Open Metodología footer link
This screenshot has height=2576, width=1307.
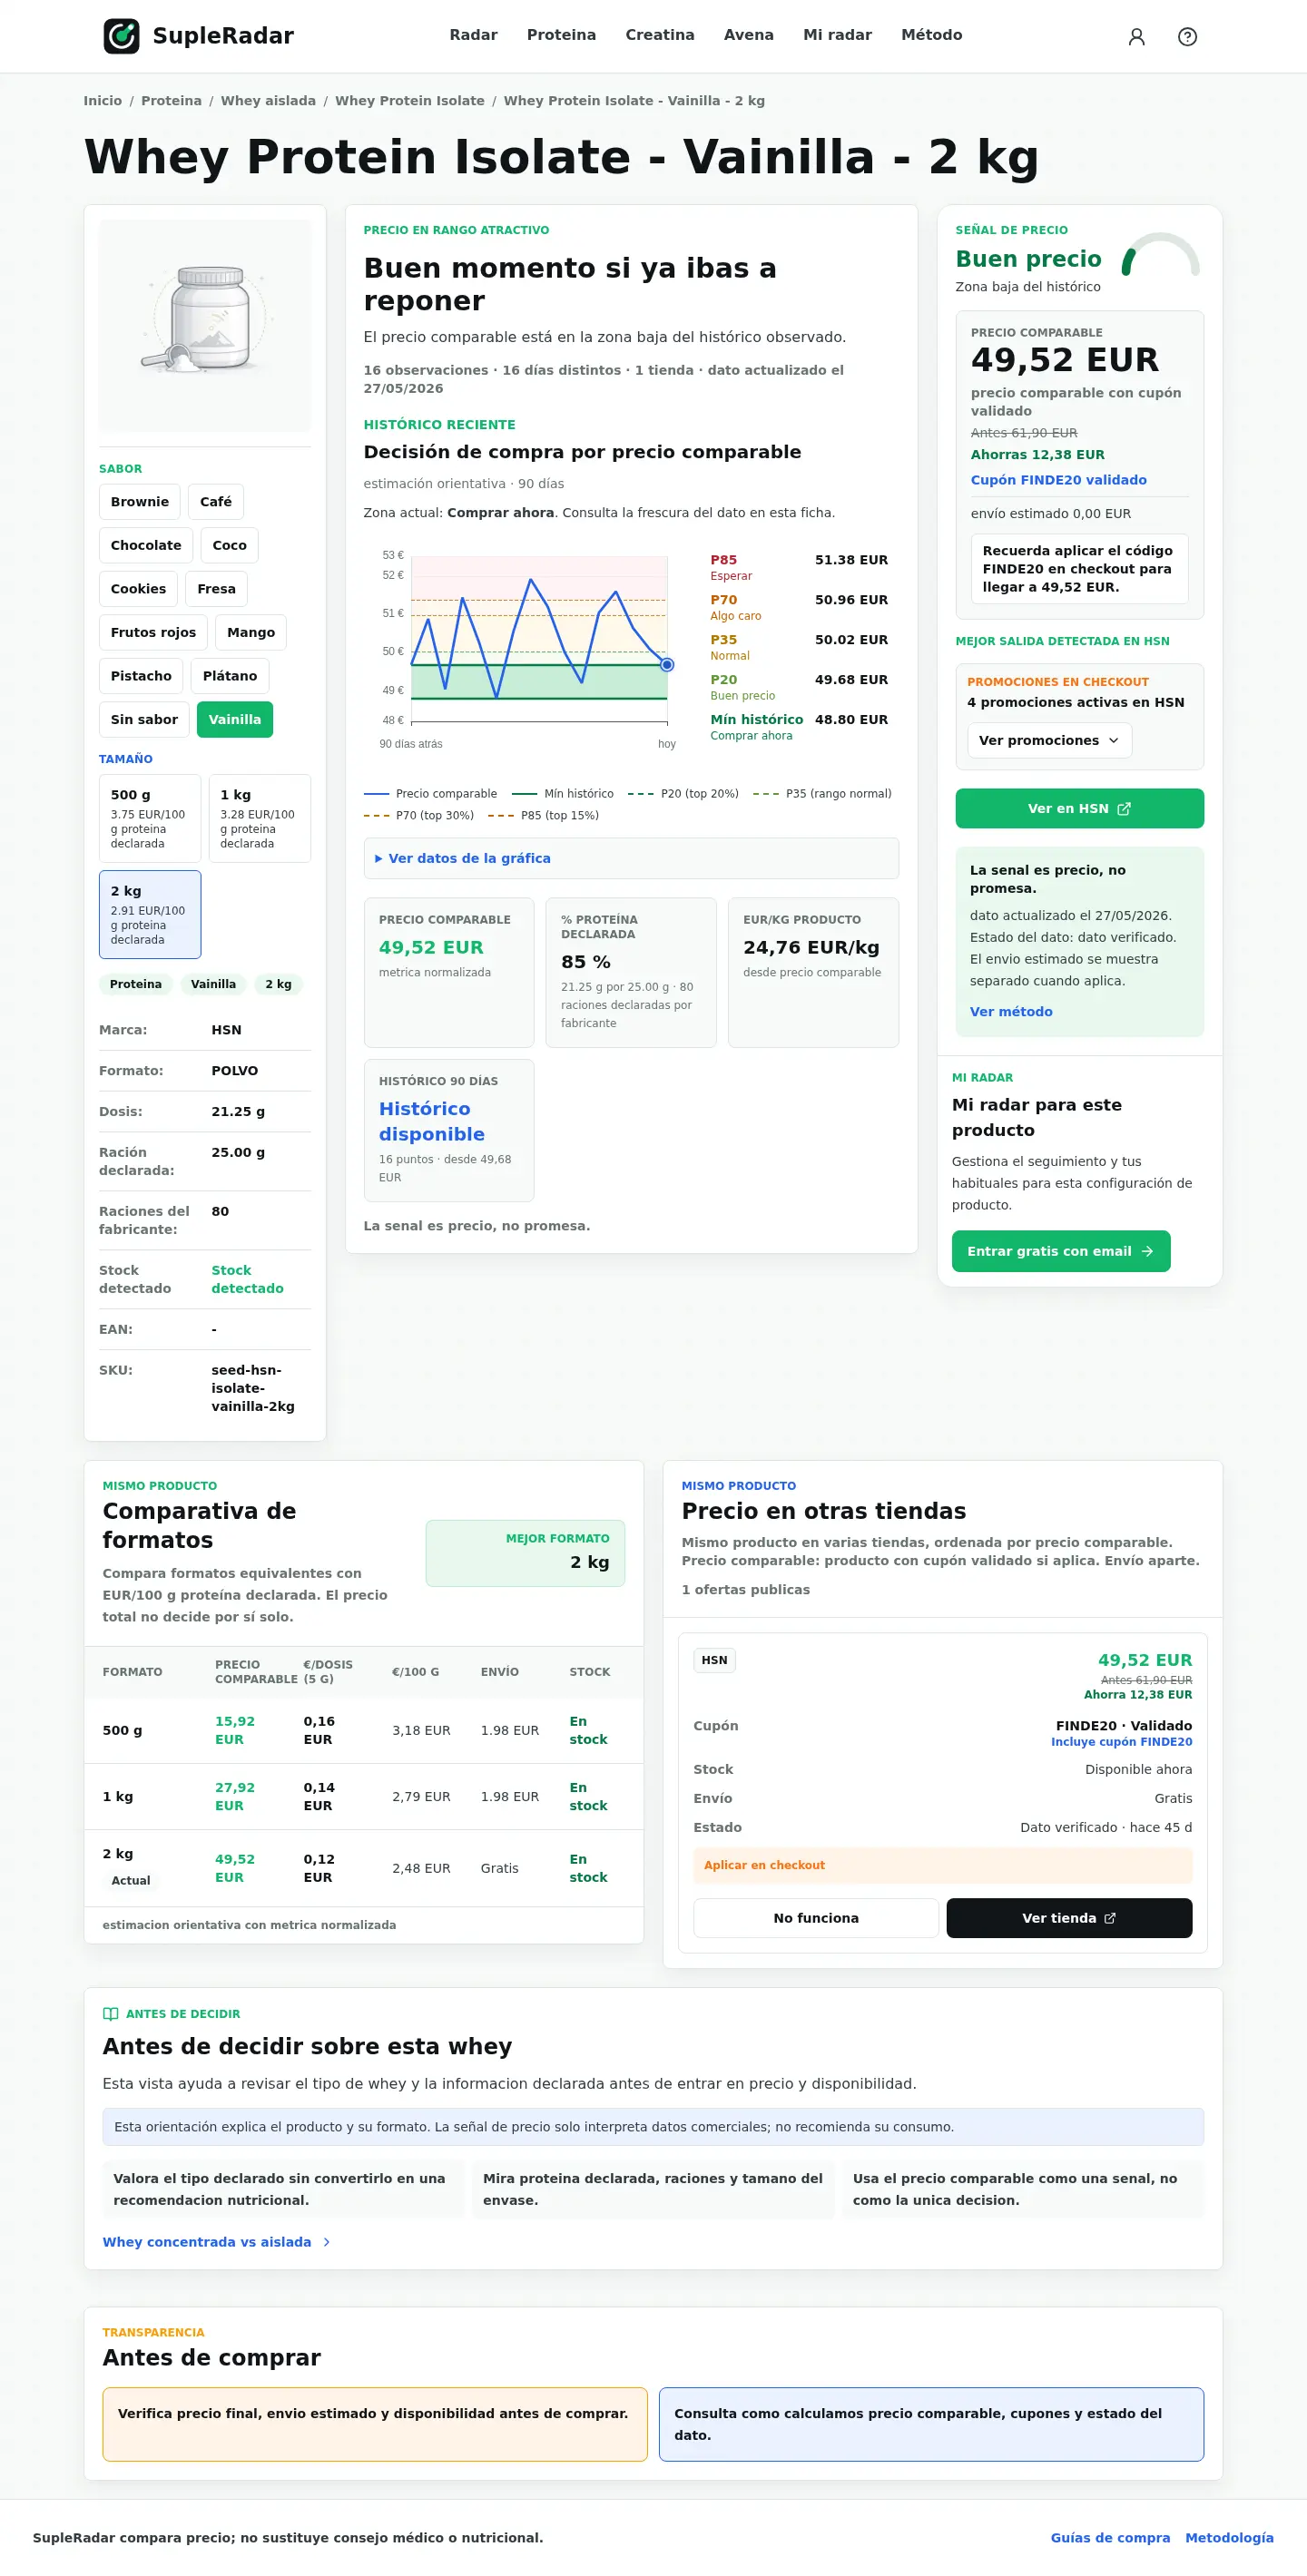pos(1229,2538)
